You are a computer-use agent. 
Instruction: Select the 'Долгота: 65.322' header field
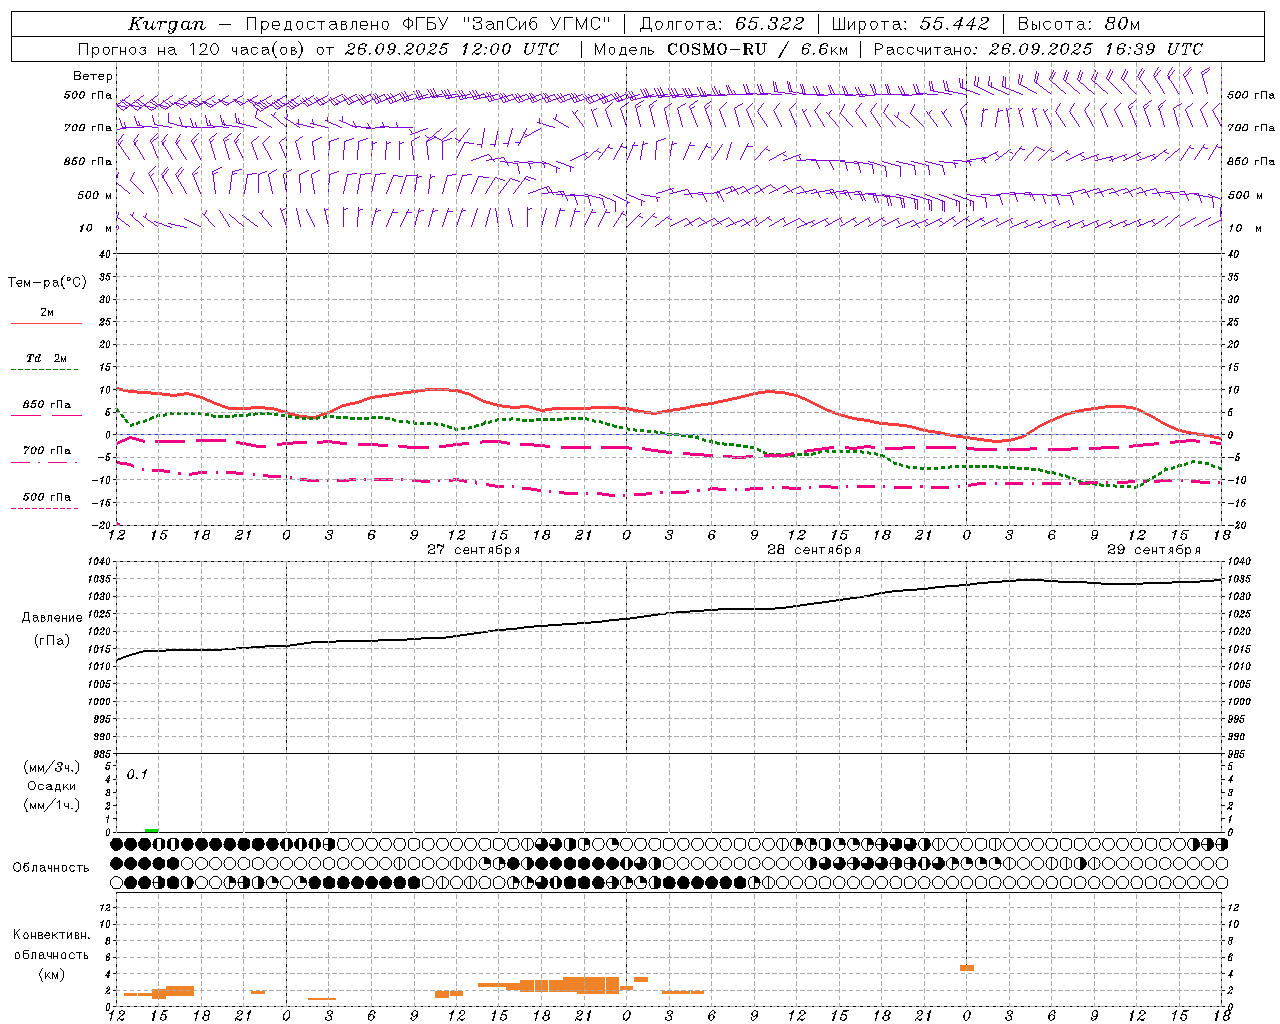coord(722,24)
